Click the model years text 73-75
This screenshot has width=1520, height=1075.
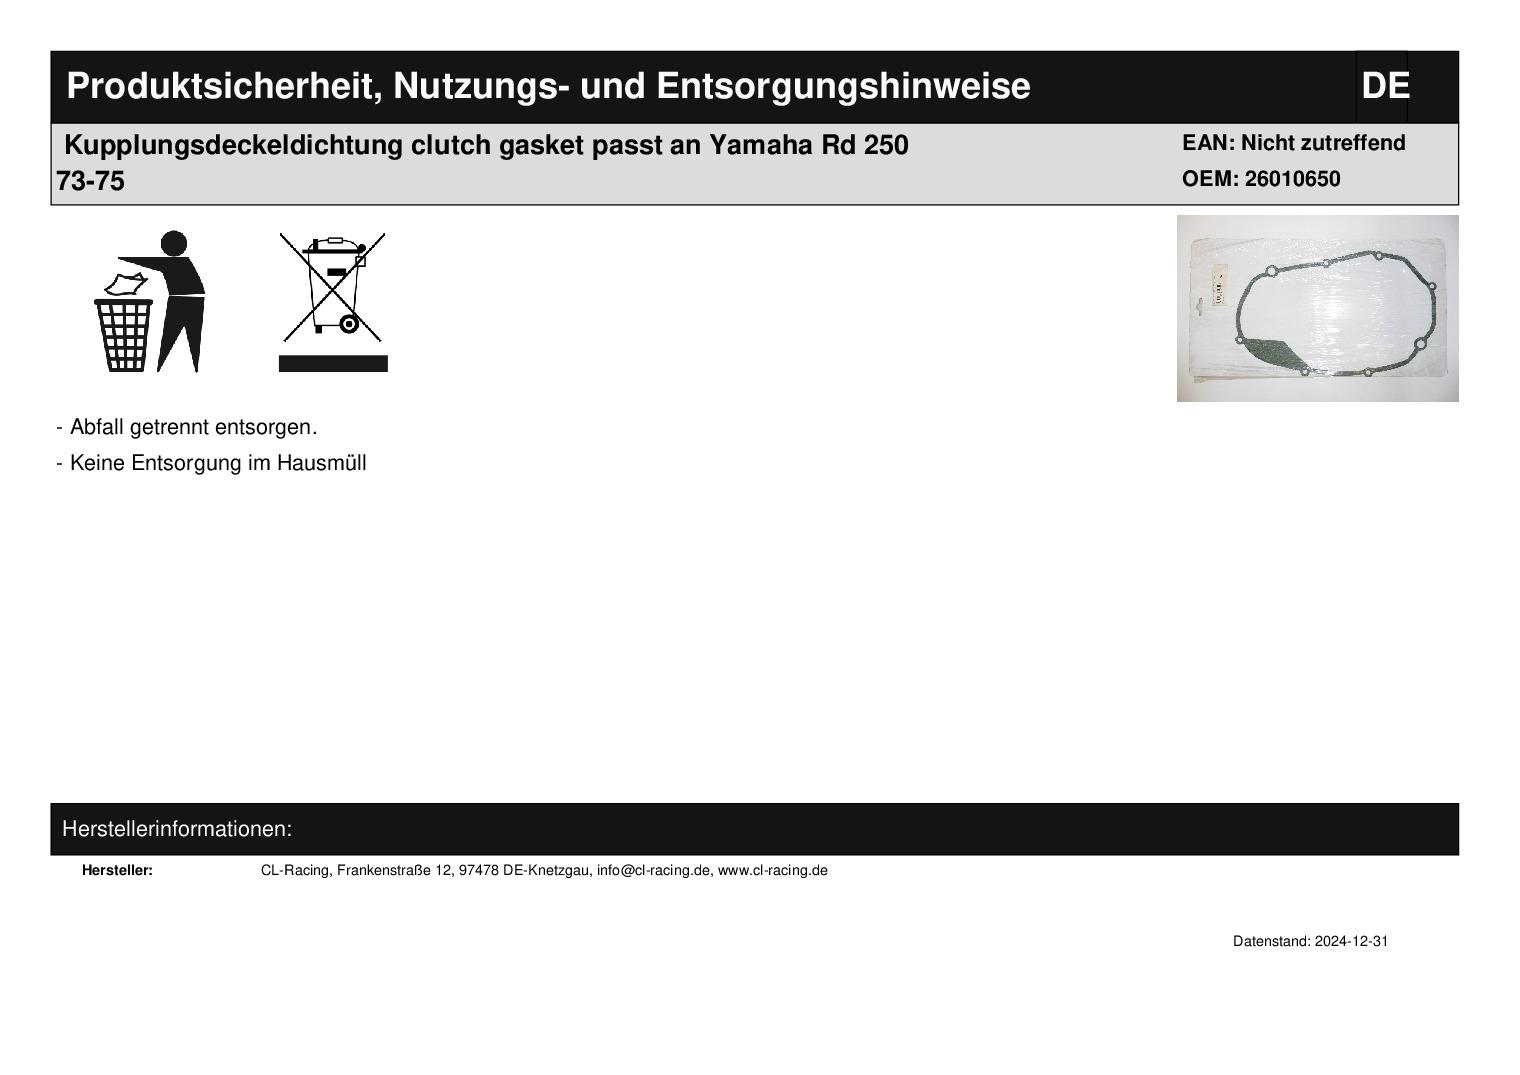[91, 182]
